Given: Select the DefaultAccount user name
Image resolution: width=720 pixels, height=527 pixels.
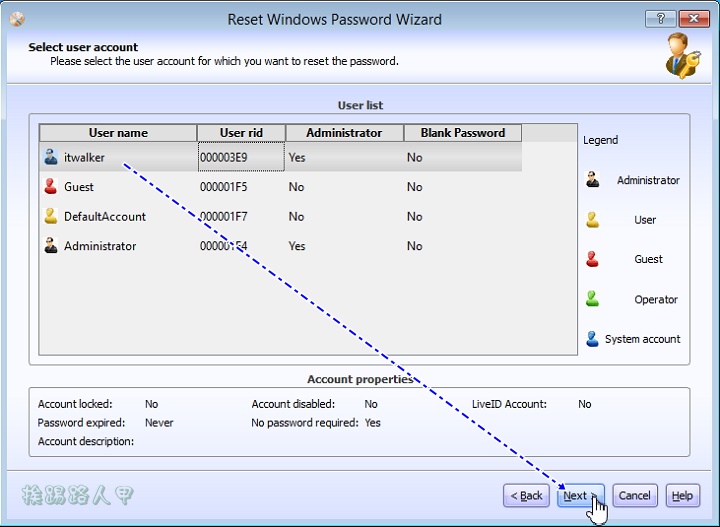Looking at the screenshot, I should tap(105, 216).
